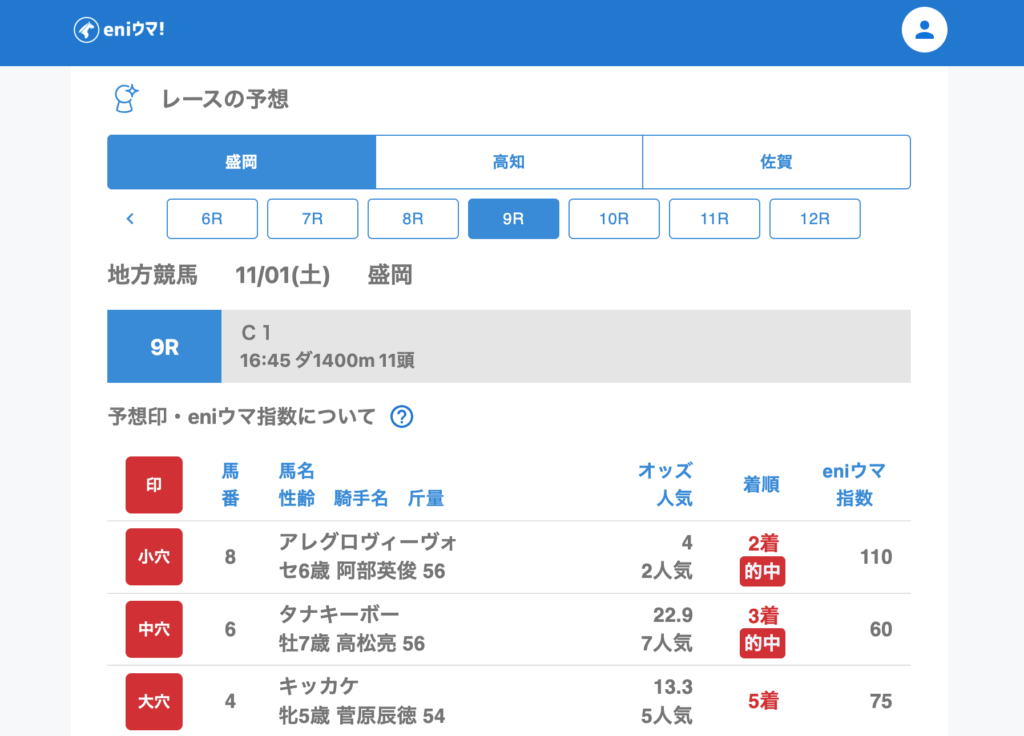Click the race prediction header icon
The width and height of the screenshot is (1024, 736).
point(126,99)
